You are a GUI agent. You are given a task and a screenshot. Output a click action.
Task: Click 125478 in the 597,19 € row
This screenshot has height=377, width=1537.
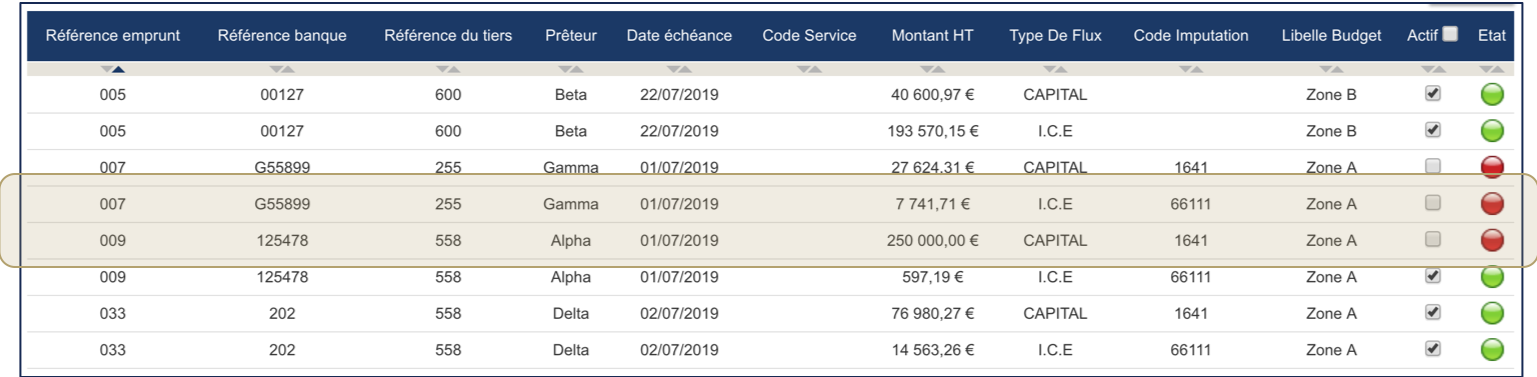(282, 277)
